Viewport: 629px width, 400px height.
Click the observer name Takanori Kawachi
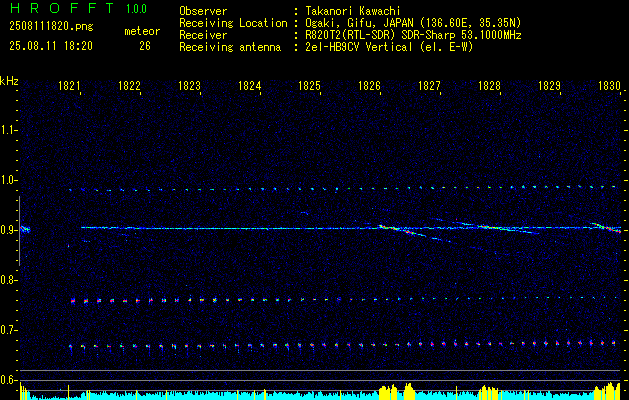tap(352, 11)
